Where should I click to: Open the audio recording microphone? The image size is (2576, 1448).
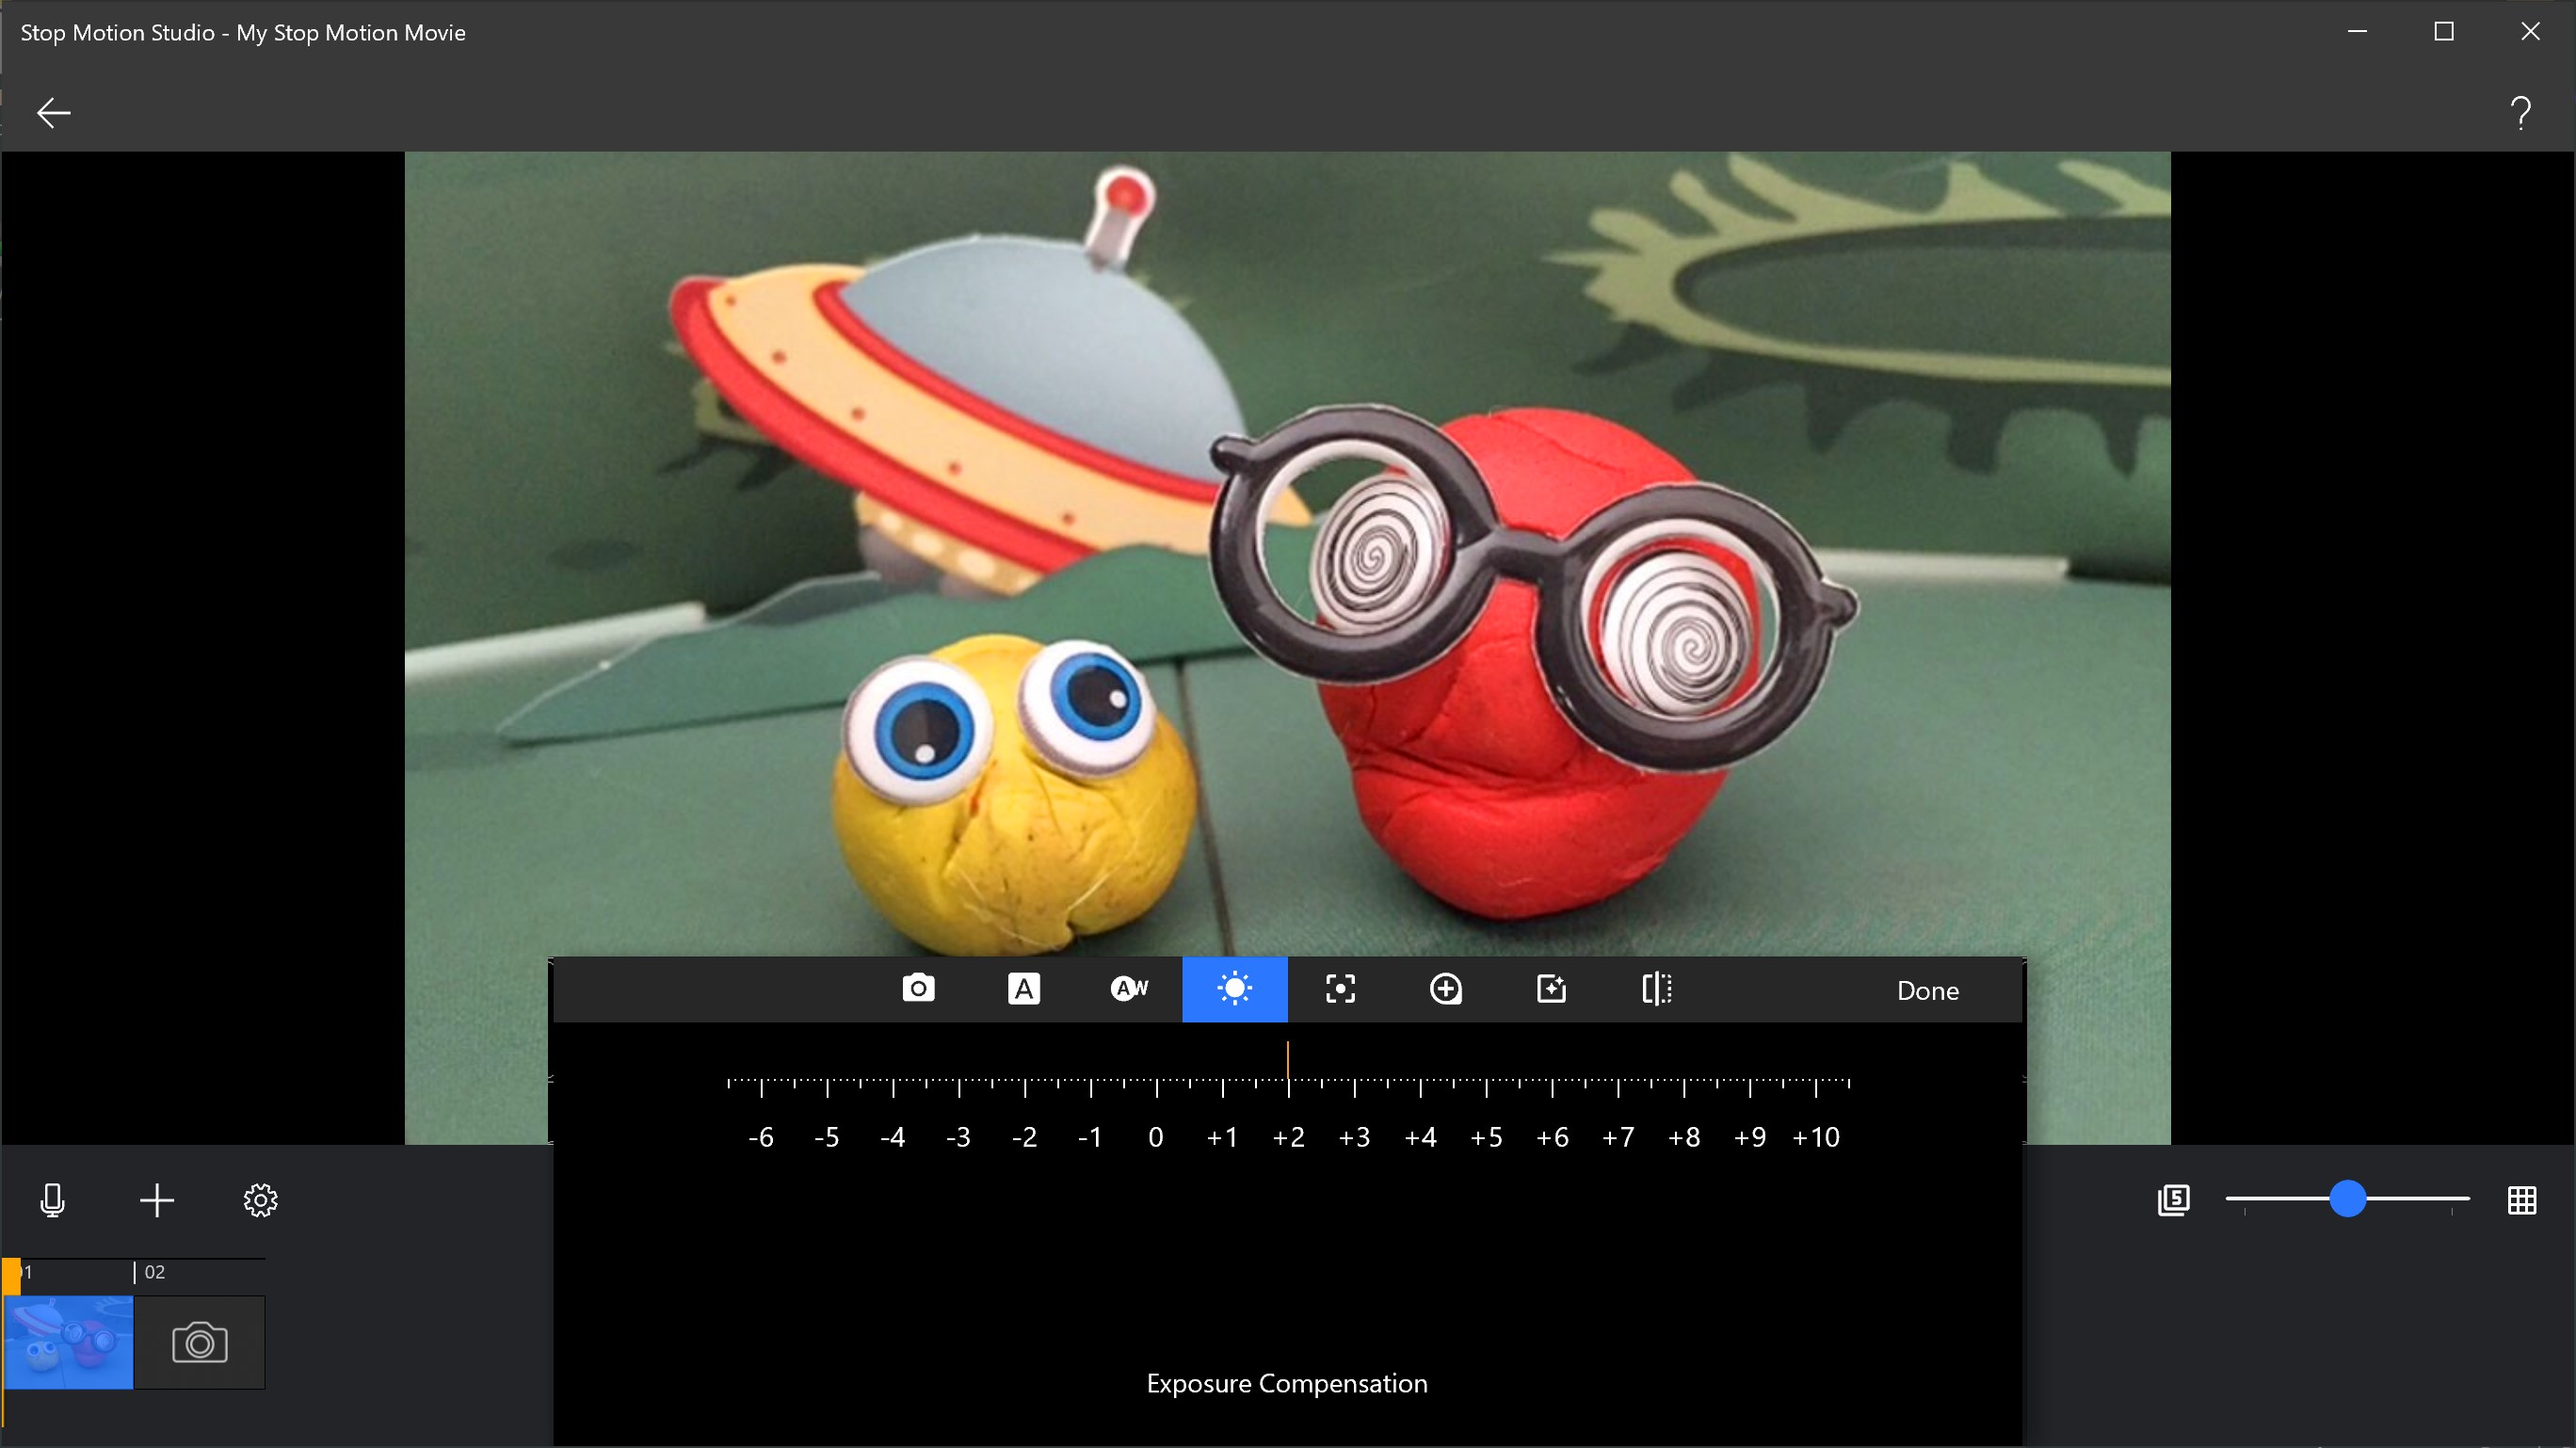(x=52, y=1200)
